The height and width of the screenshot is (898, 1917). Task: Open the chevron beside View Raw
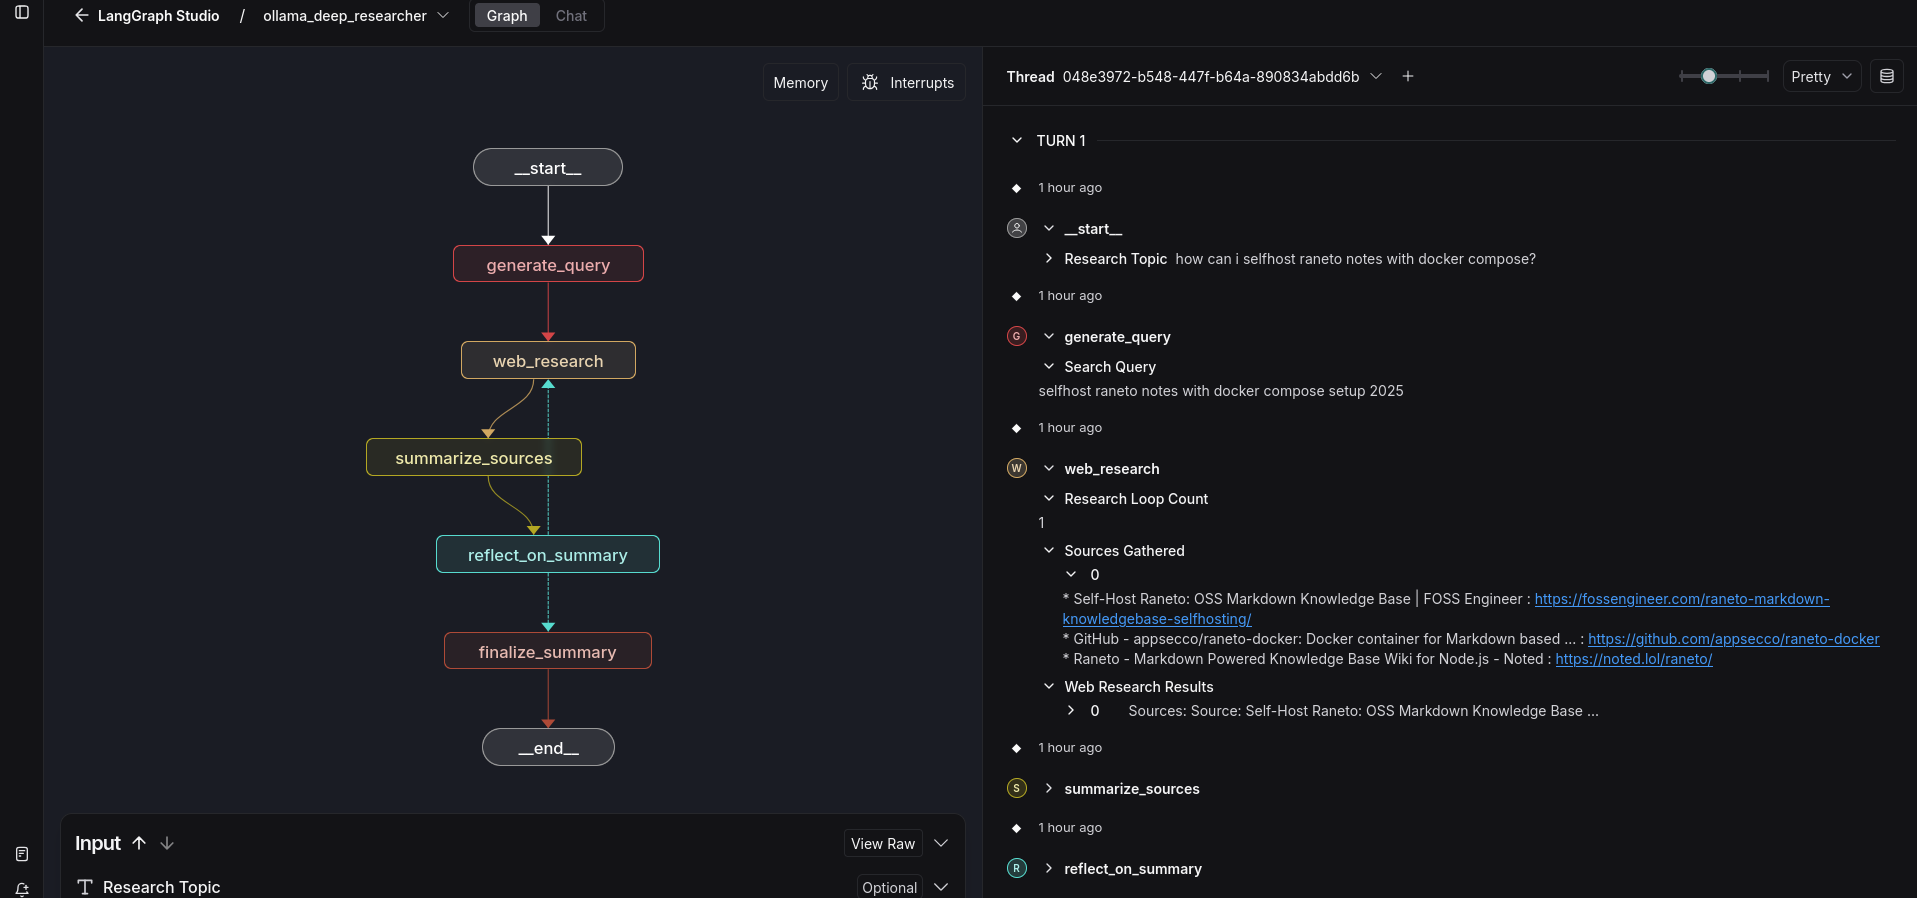(x=941, y=844)
